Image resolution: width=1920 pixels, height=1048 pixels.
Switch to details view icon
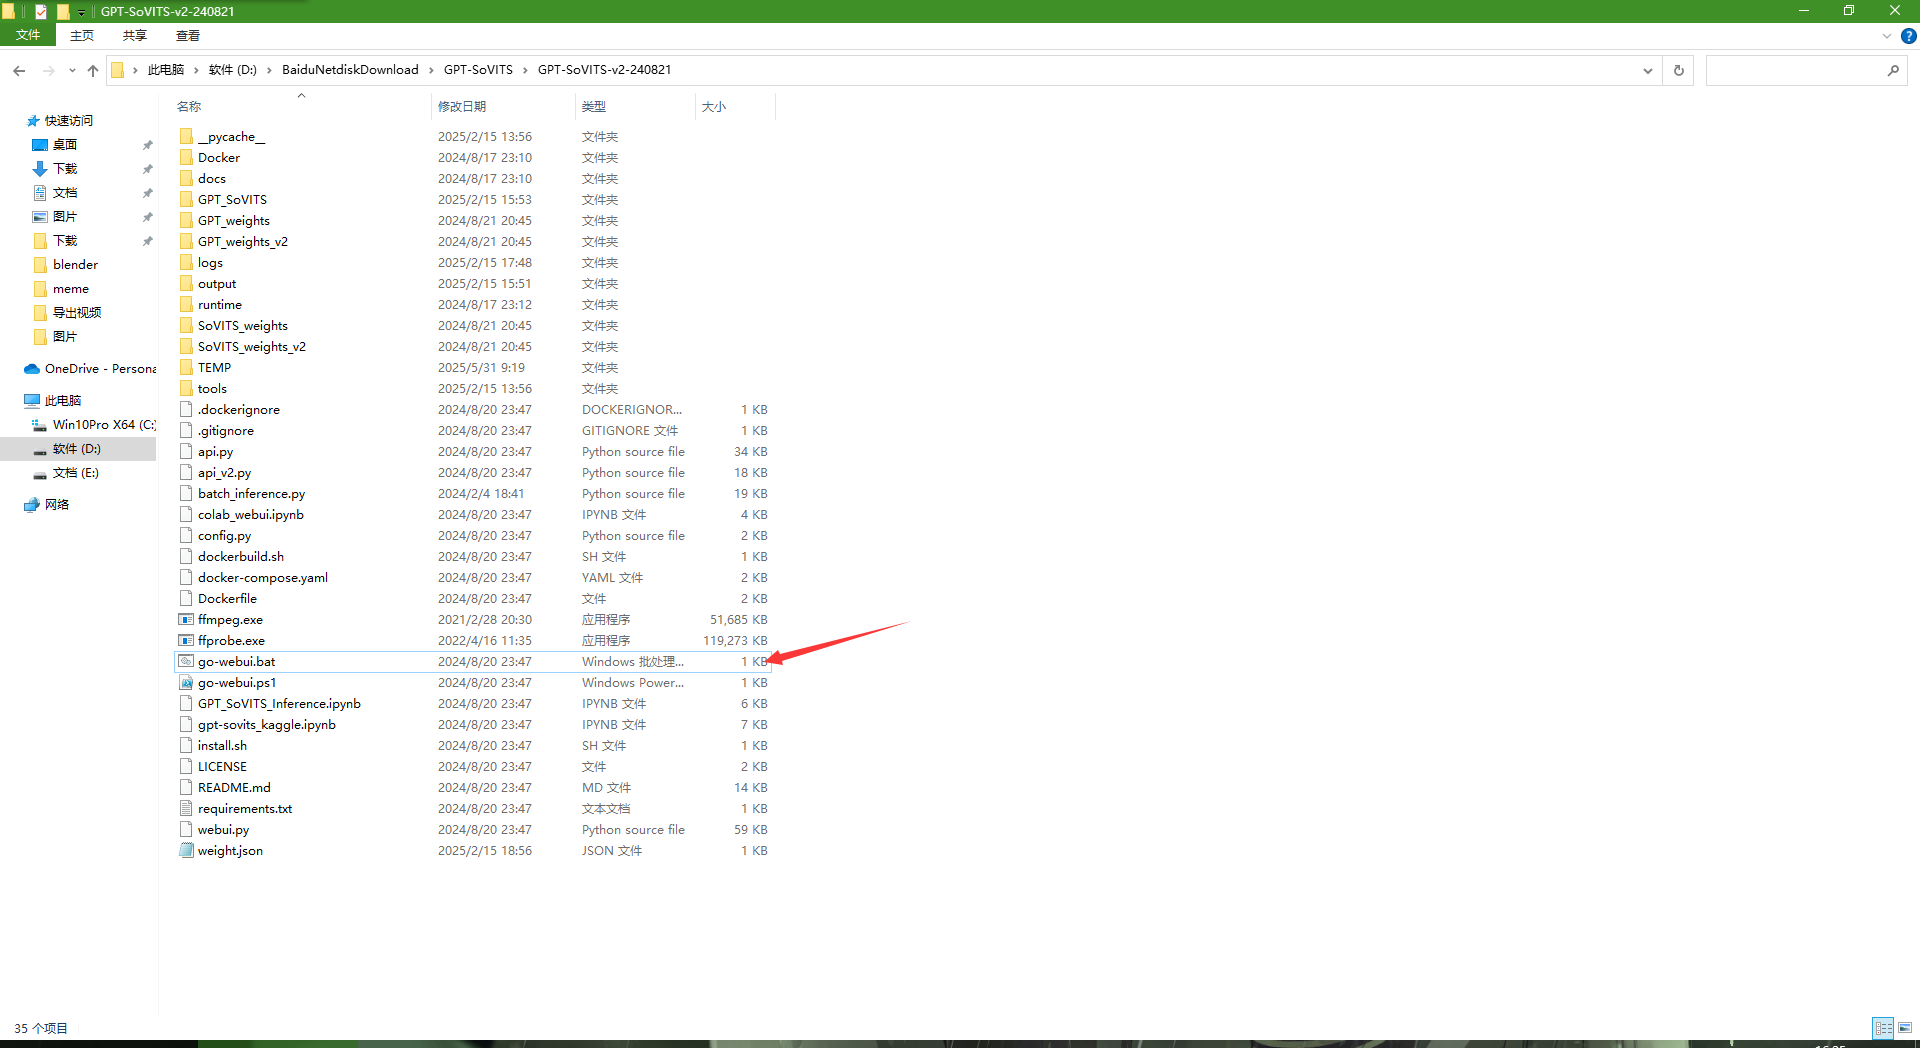(1883, 1027)
